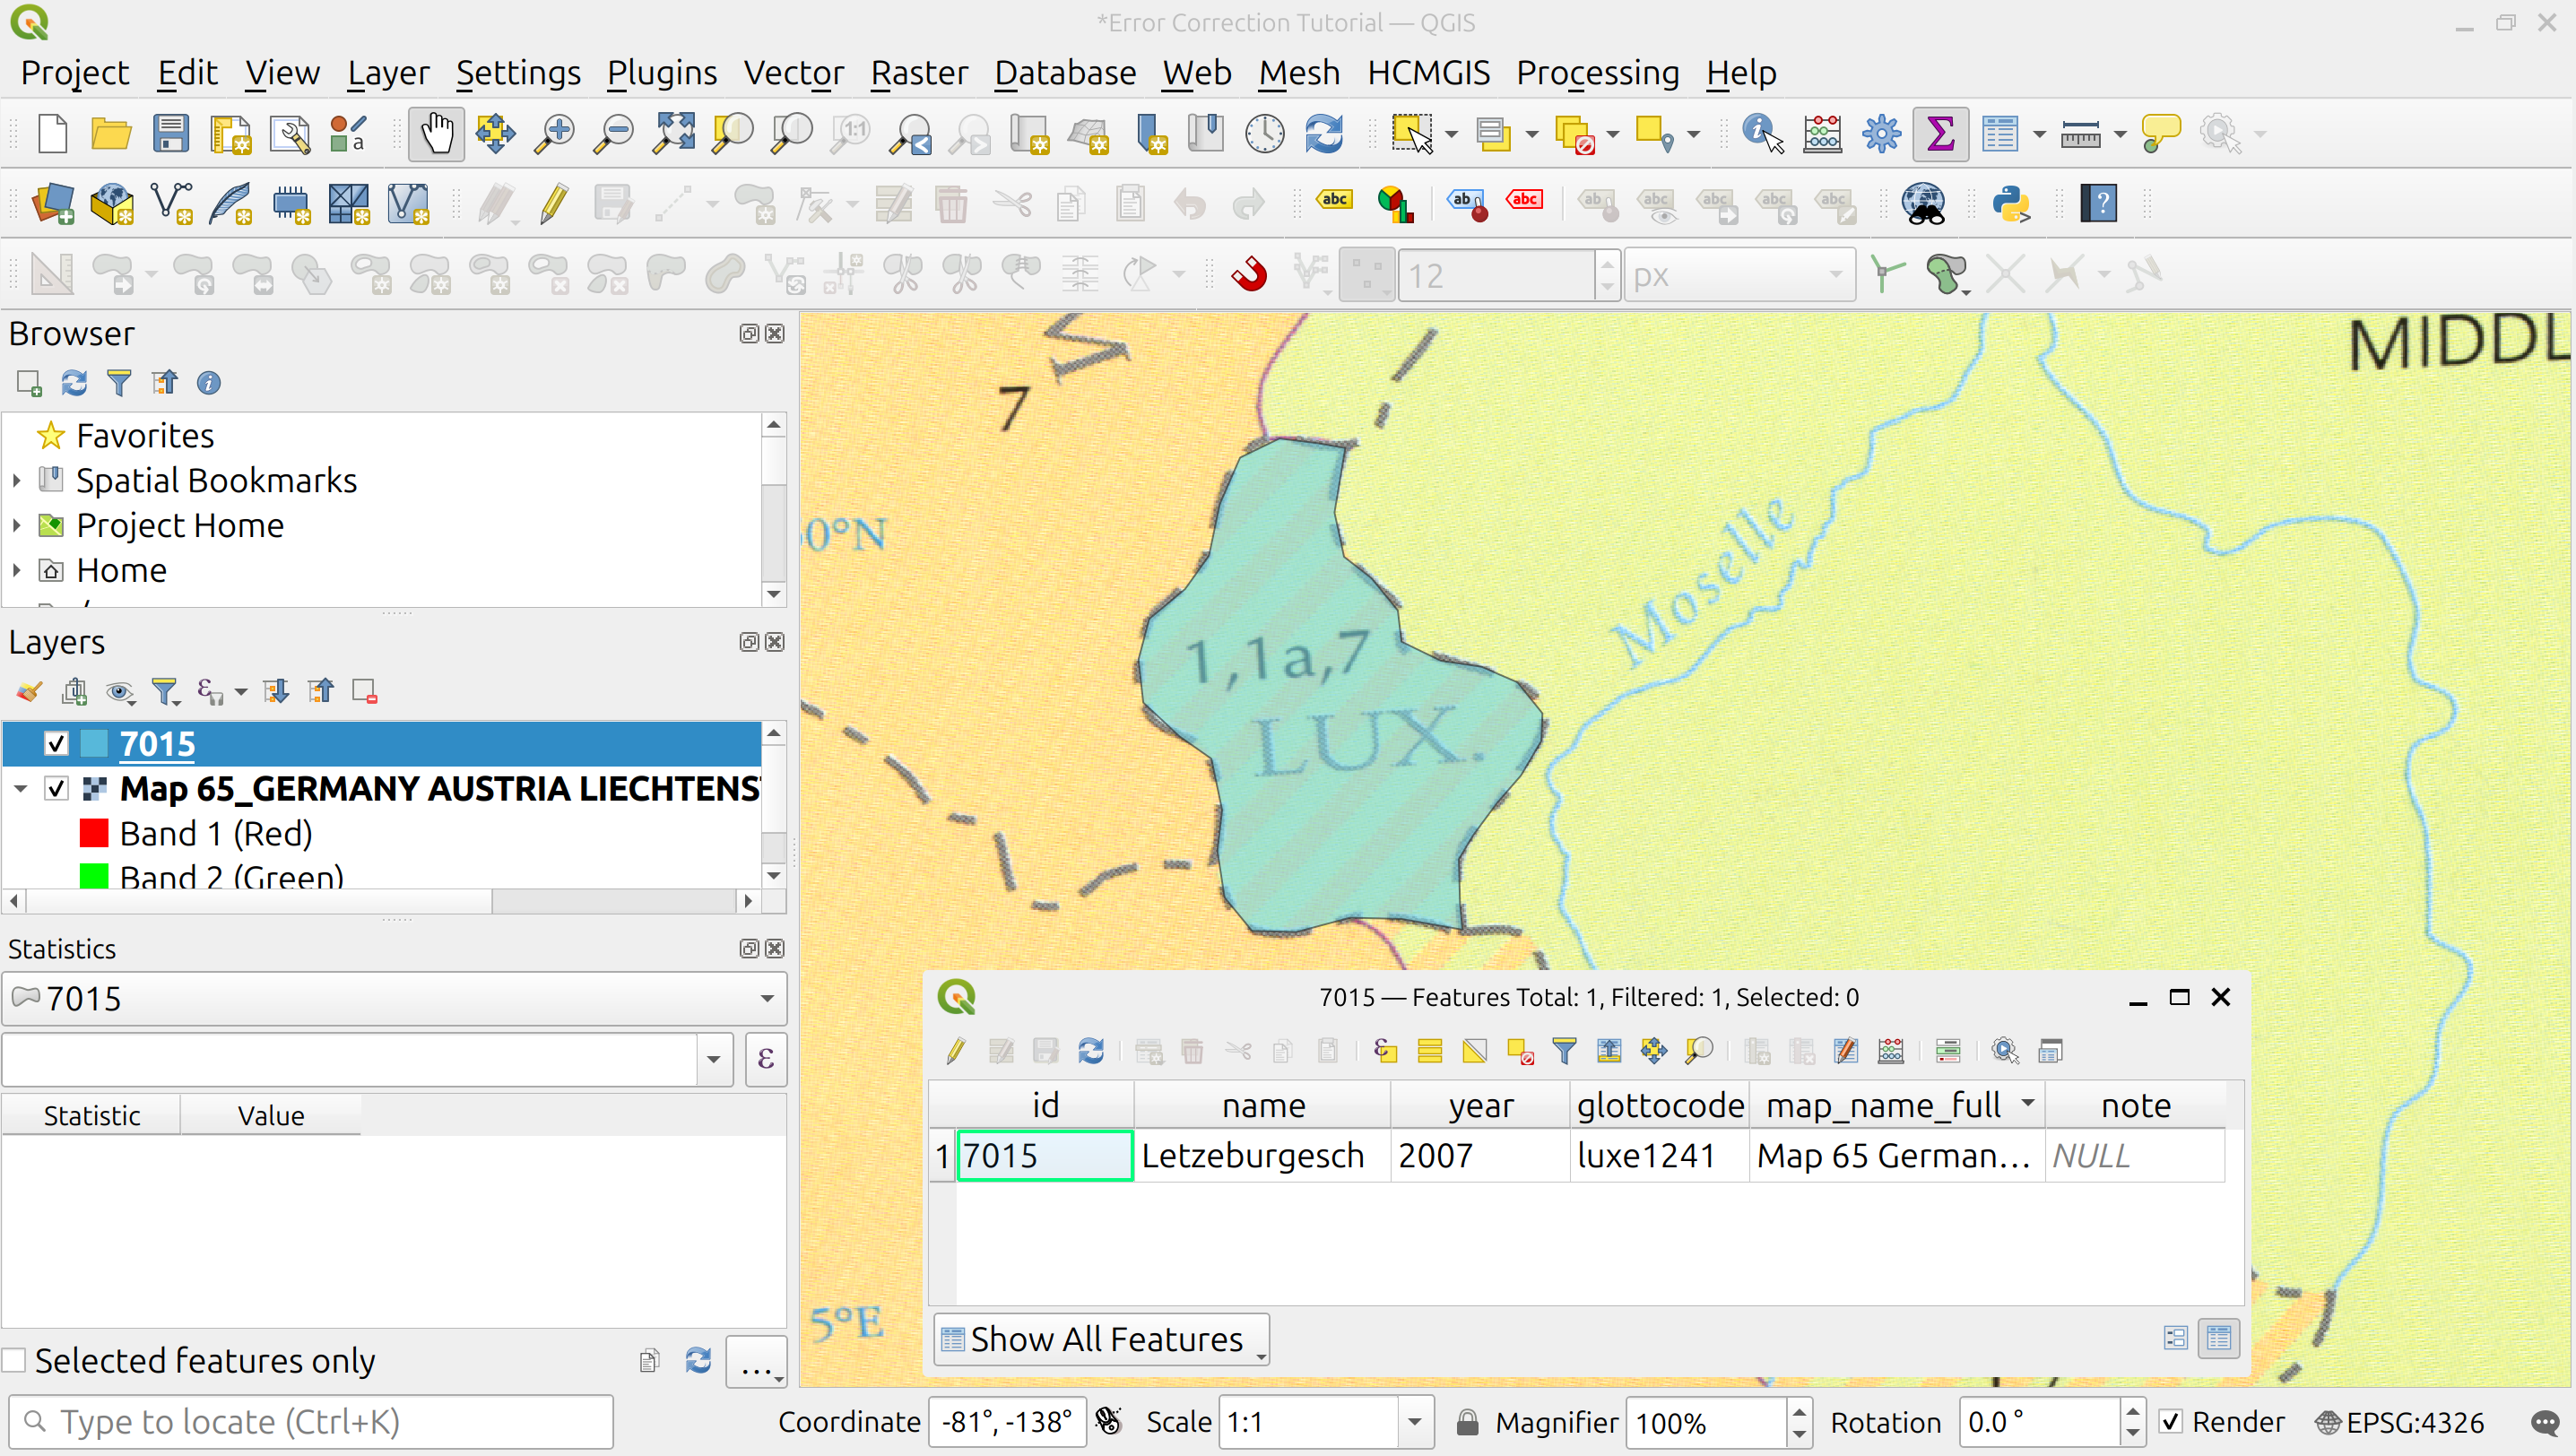
Task: Click the Refresh map canvas icon
Action: (1324, 134)
